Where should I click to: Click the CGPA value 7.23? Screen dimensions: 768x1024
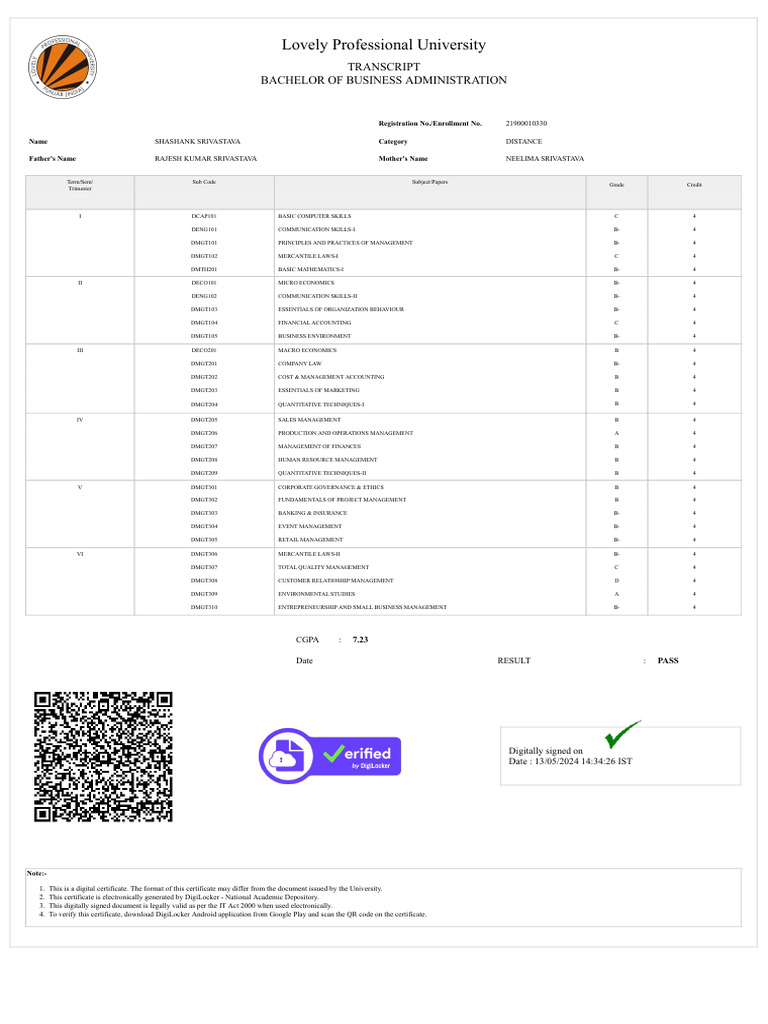point(360,640)
